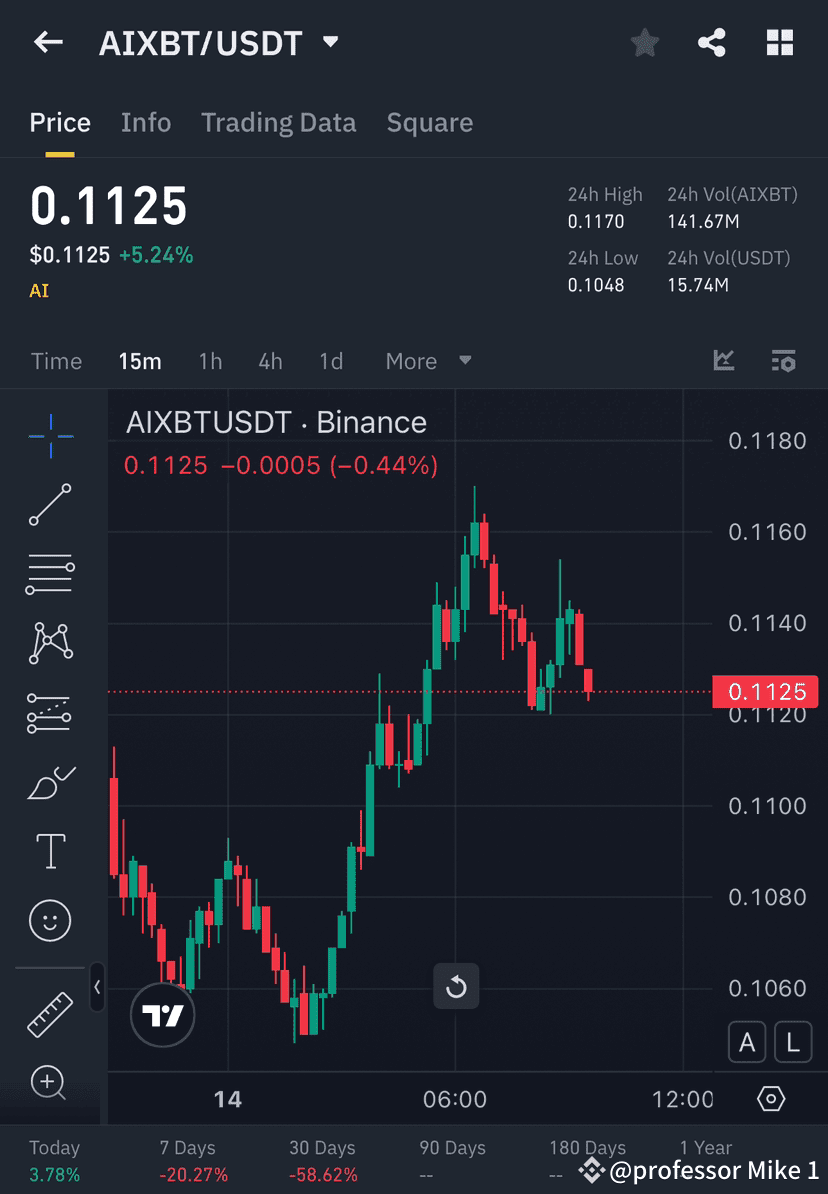Open the AIXBT/USDT pair selector dropdown
Image resolution: width=828 pixels, height=1194 pixels.
pyautogui.click(x=330, y=43)
